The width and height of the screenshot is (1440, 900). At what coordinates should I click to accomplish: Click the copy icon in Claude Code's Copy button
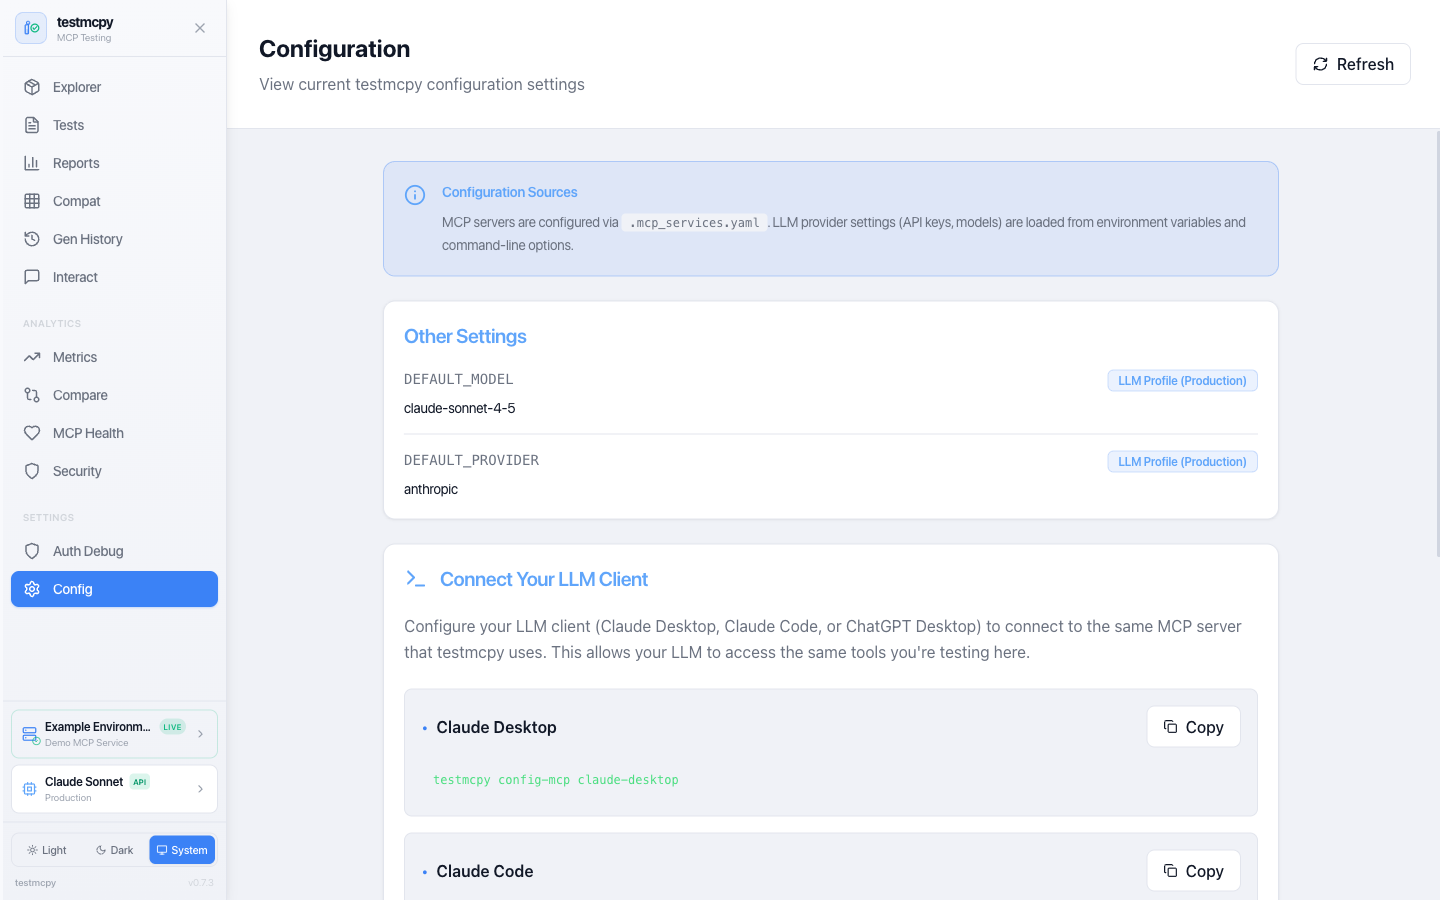coord(1170,871)
